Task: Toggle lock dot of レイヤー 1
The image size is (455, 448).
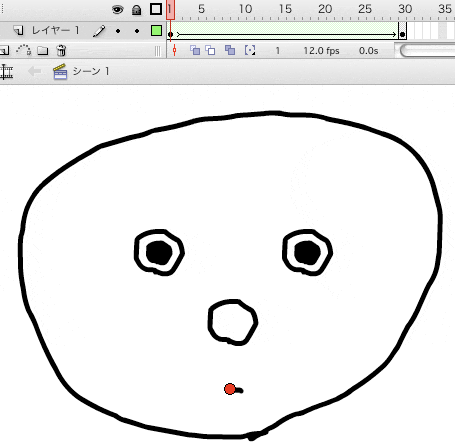Action: [x=137, y=31]
